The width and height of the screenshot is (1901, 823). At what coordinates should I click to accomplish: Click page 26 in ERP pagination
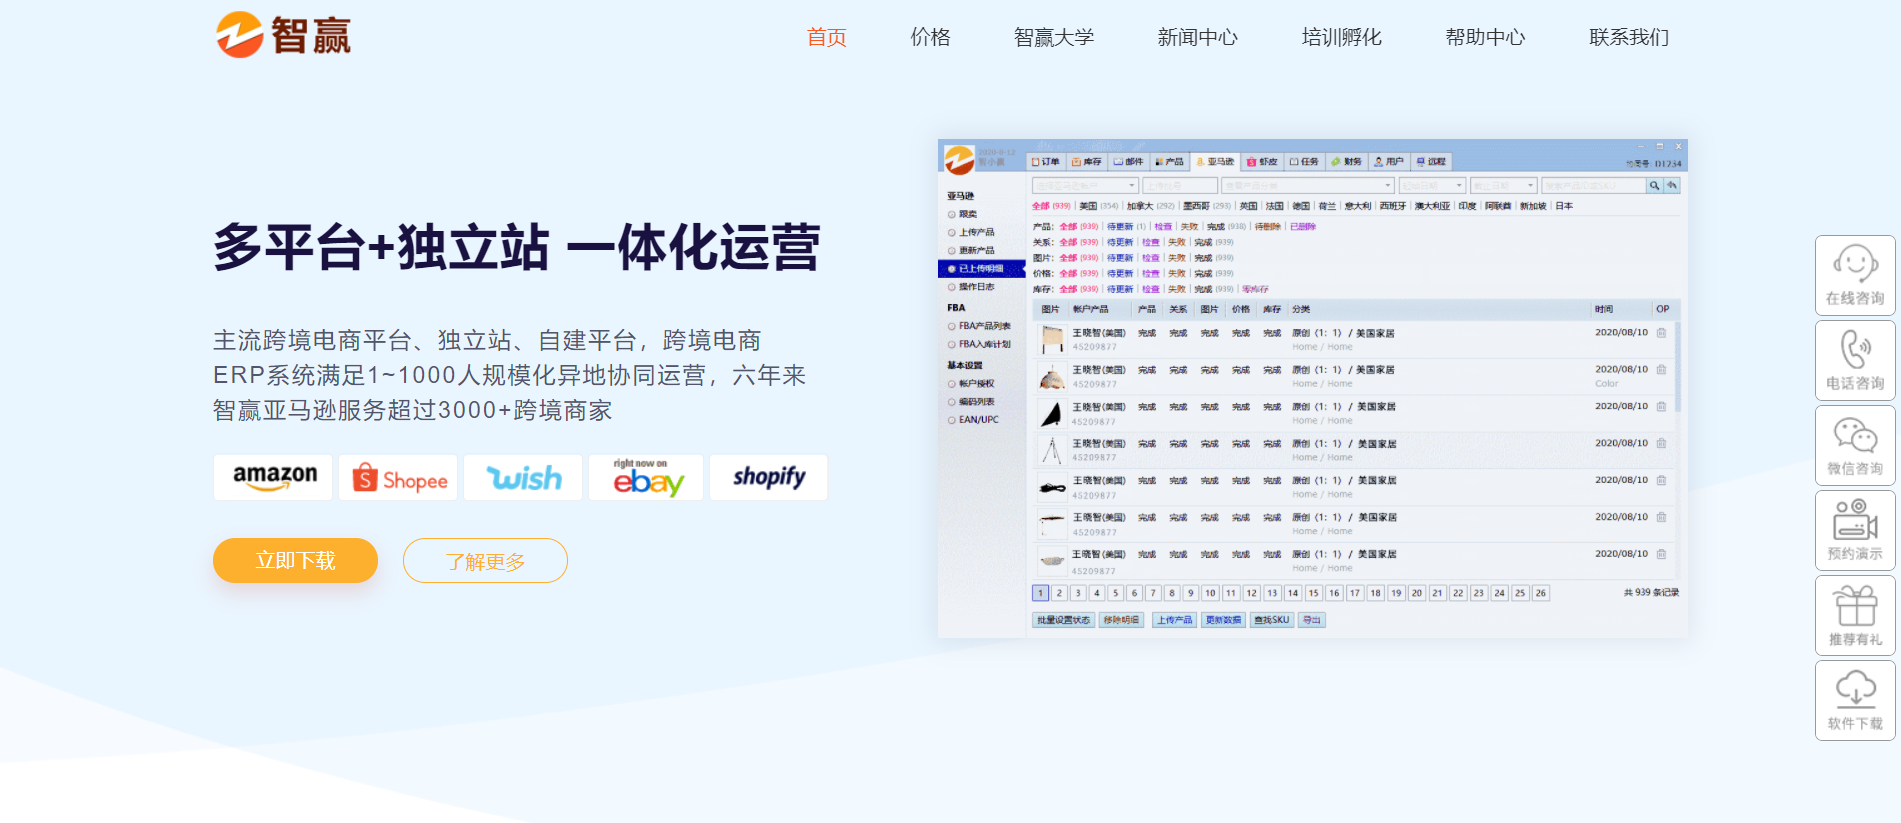click(1541, 593)
